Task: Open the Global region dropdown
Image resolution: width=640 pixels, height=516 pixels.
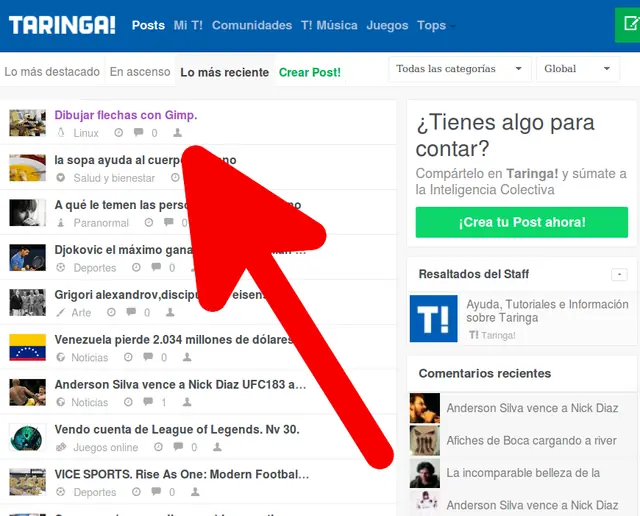Action: (x=578, y=69)
